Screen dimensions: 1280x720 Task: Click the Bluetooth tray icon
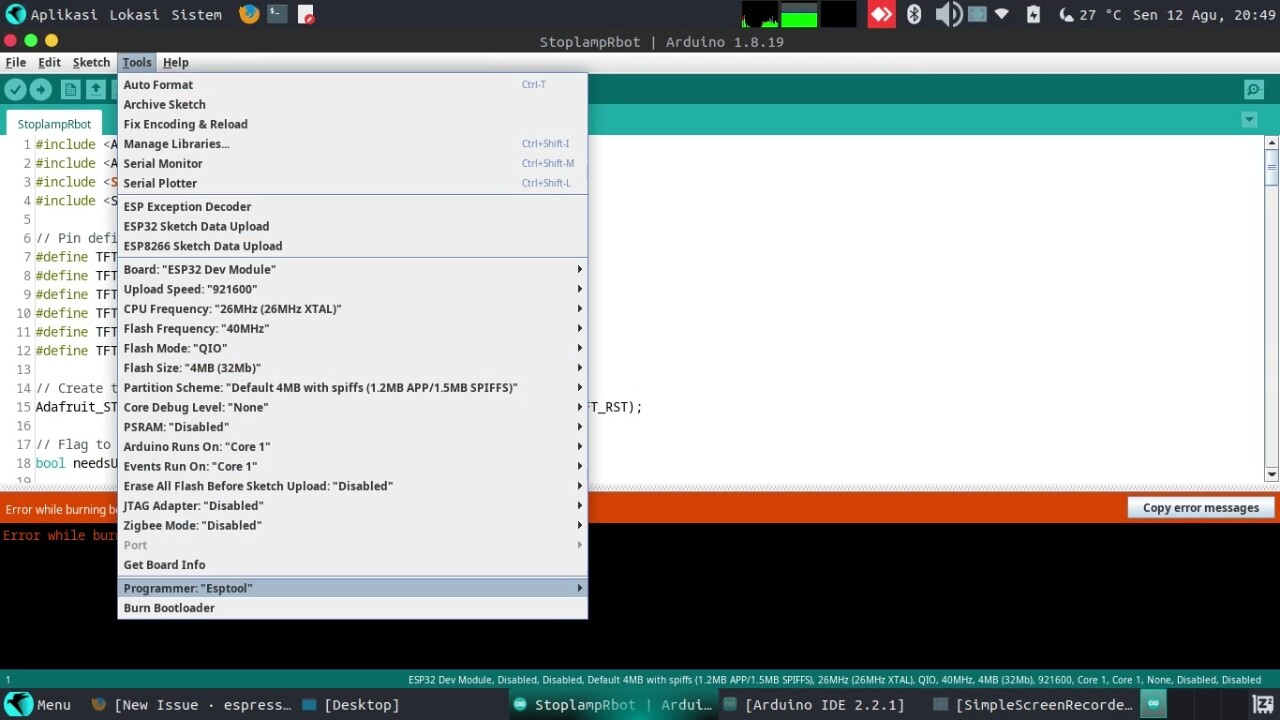[x=913, y=14]
